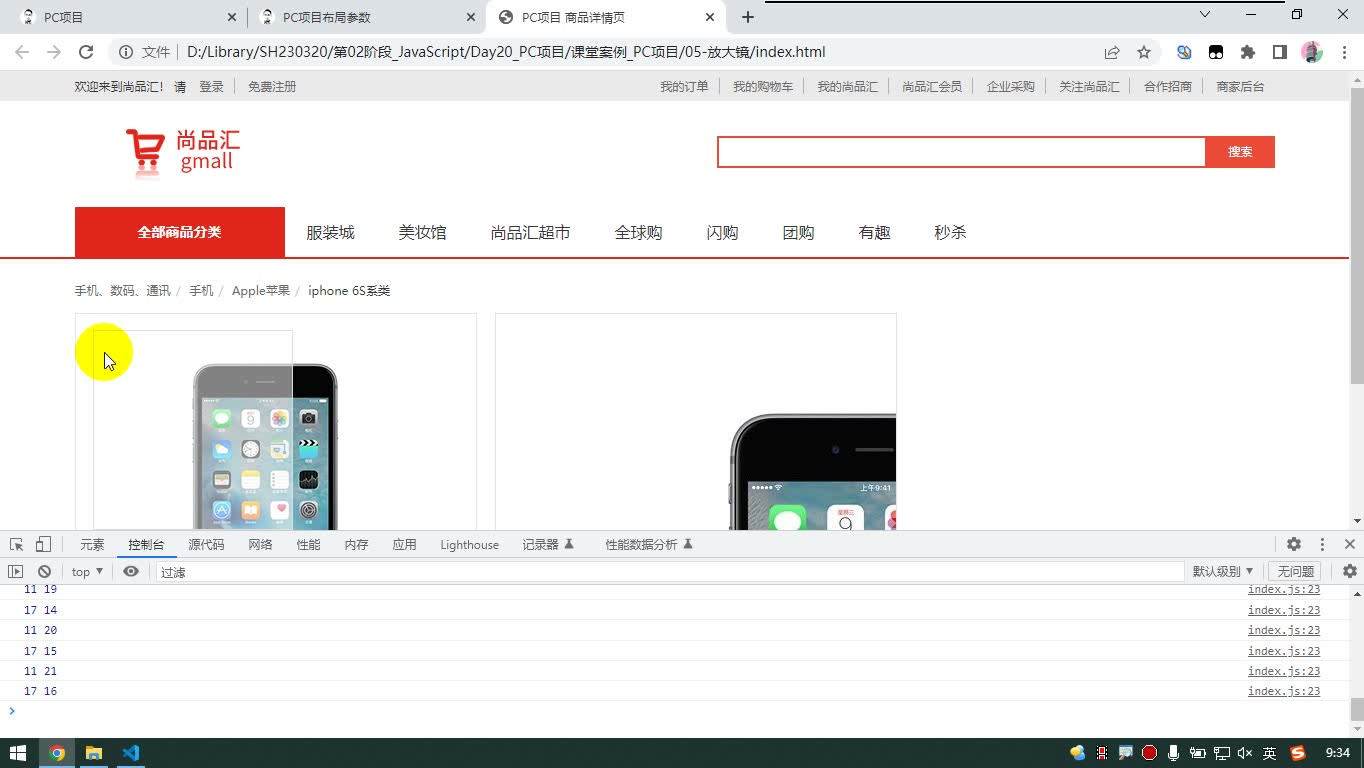Go back to the previous page
This screenshot has width=1364, height=768.
[x=22, y=52]
